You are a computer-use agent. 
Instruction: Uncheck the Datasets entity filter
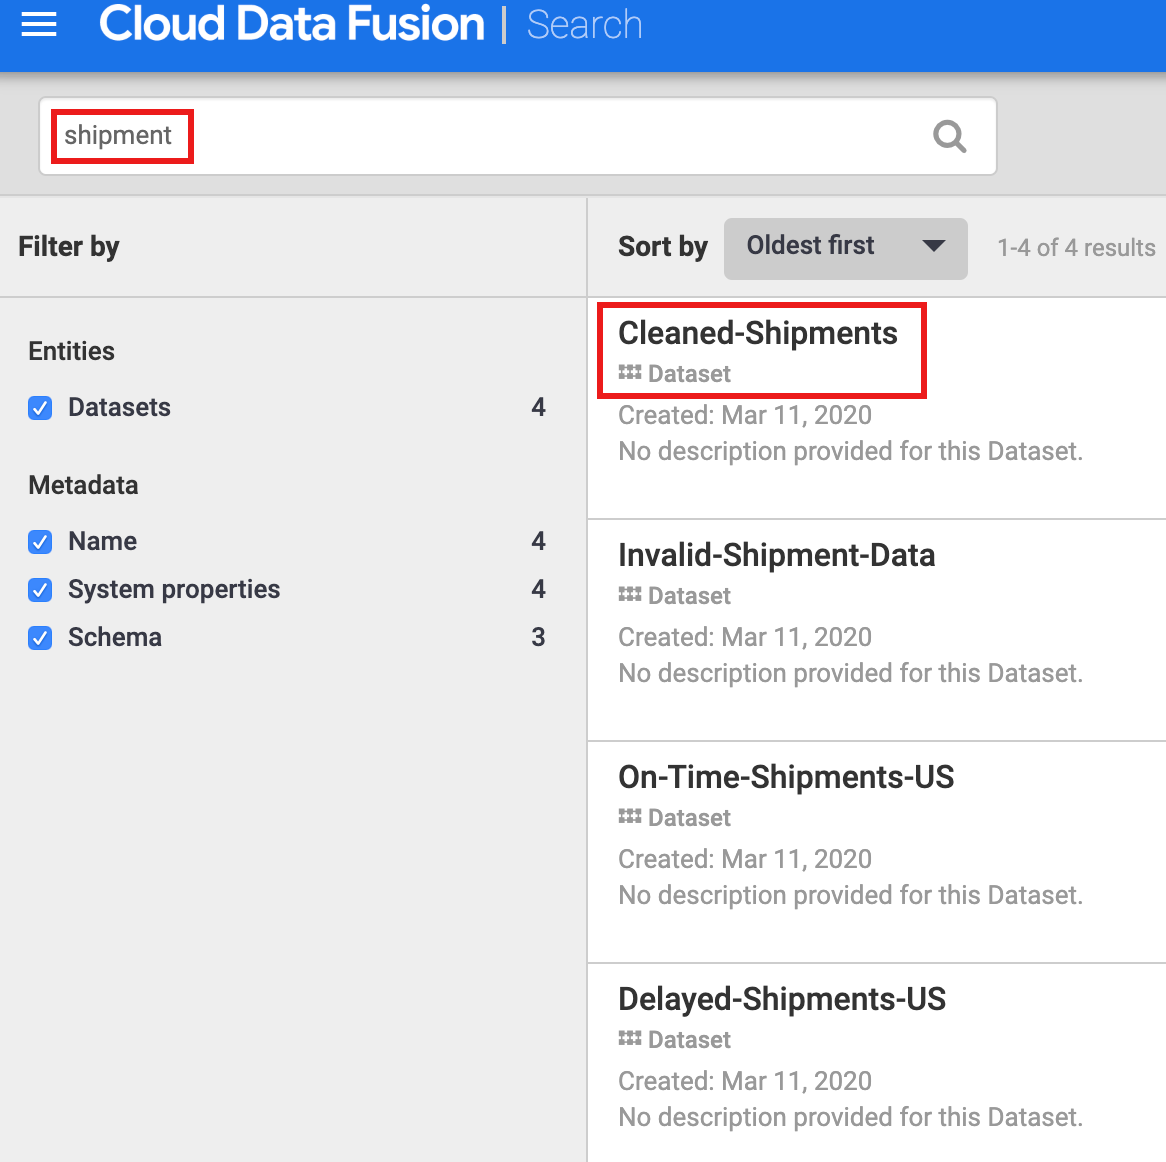(40, 408)
